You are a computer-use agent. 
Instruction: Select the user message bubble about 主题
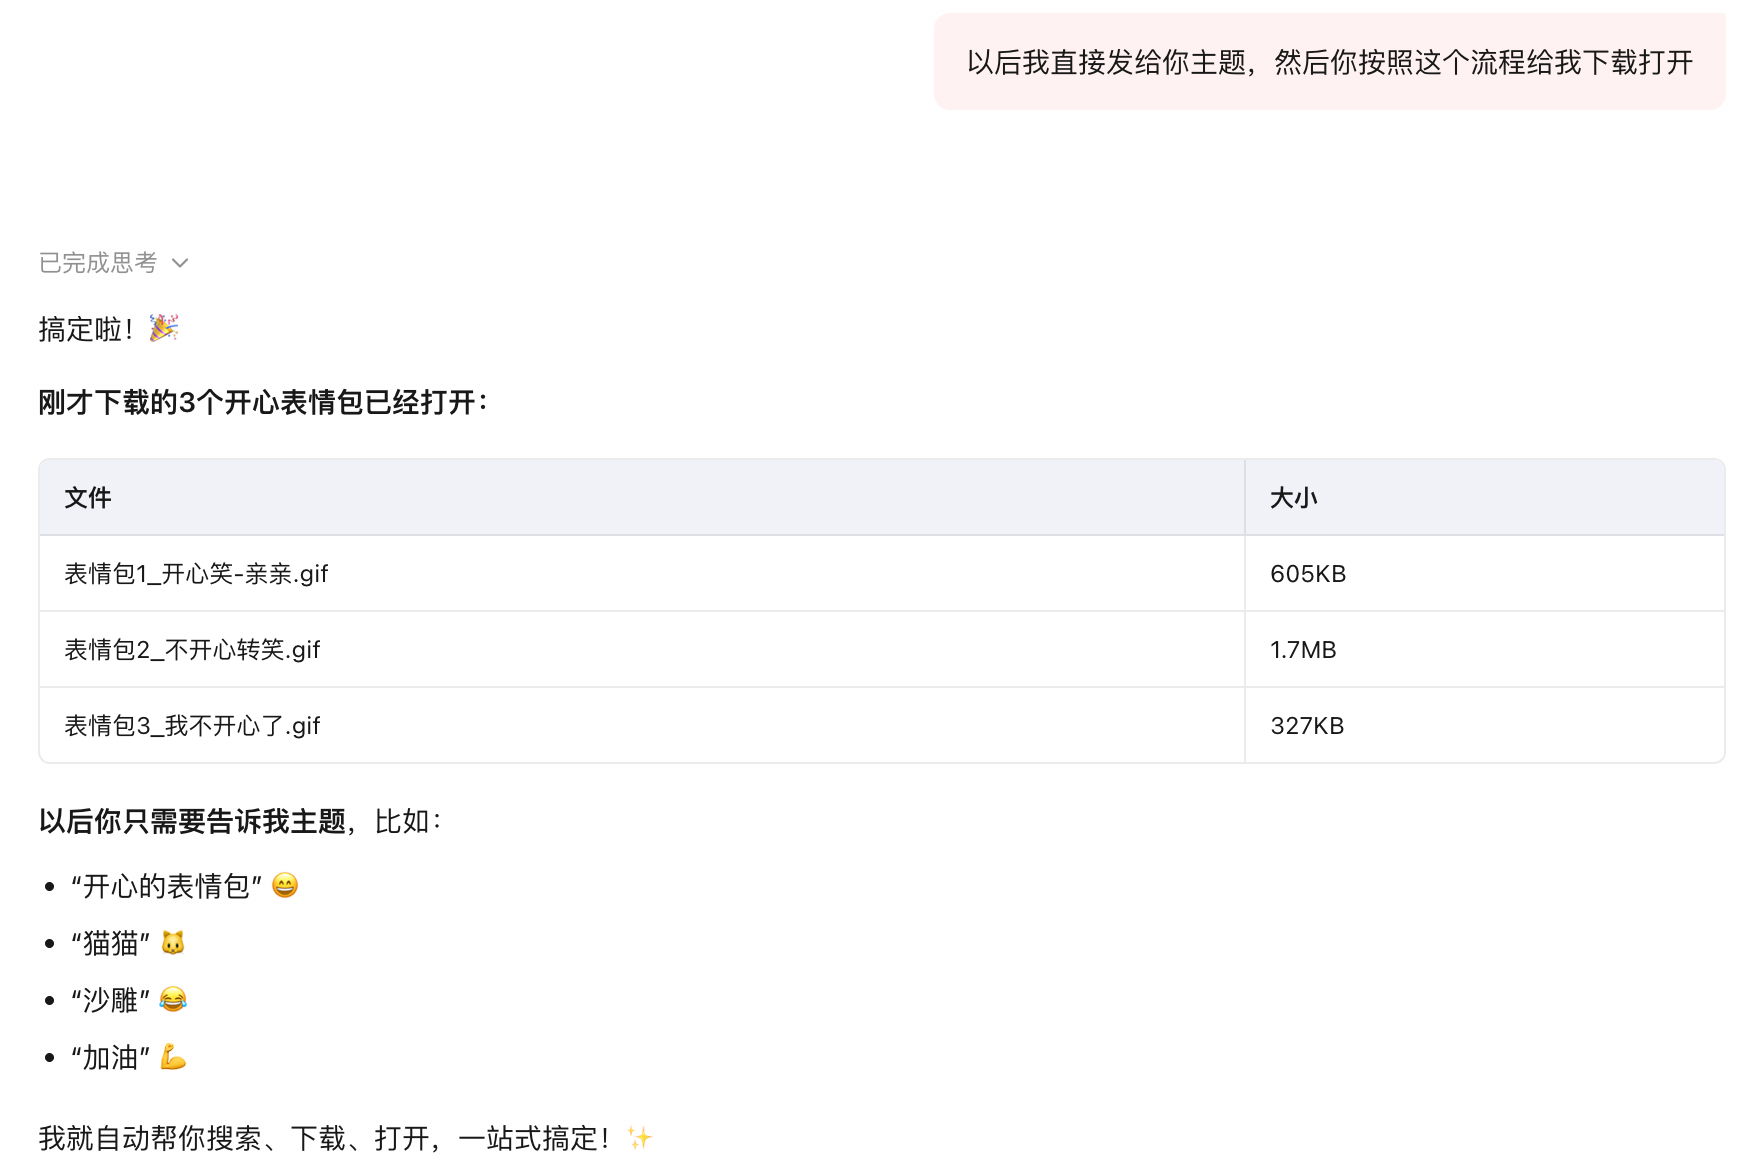1330,62
